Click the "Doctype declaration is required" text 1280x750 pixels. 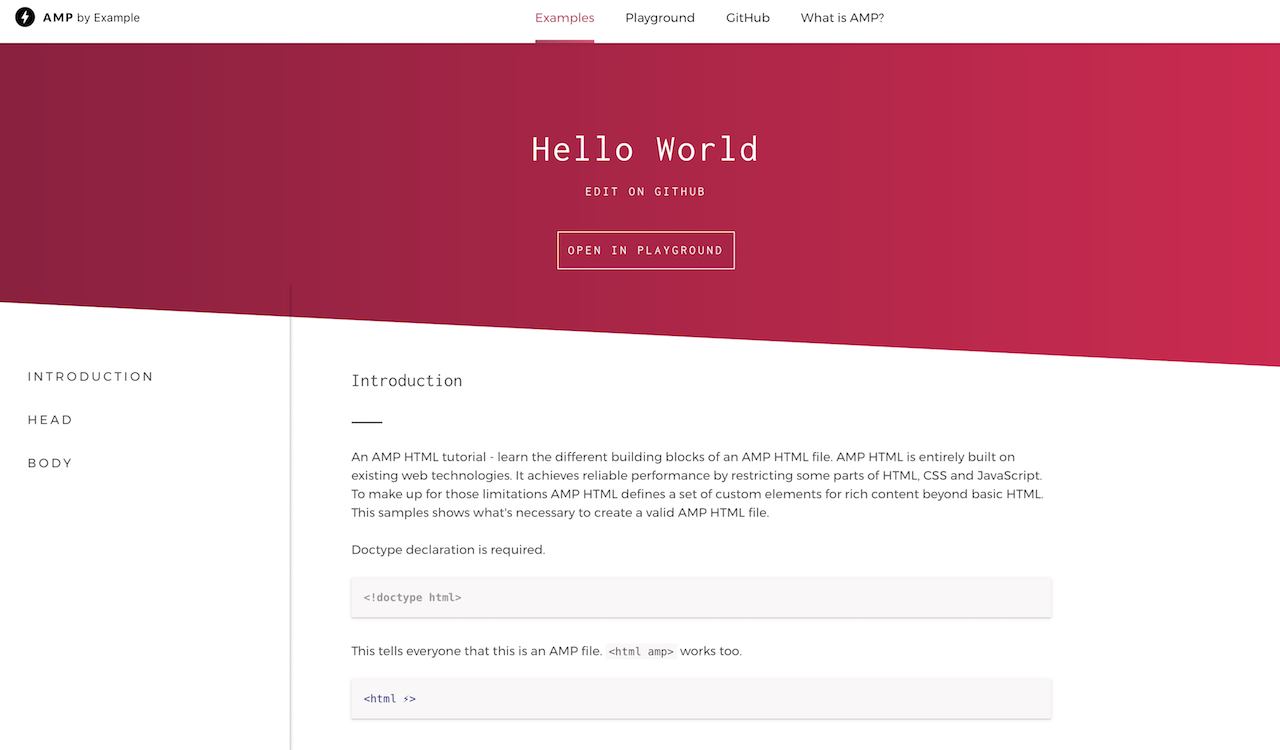click(448, 549)
